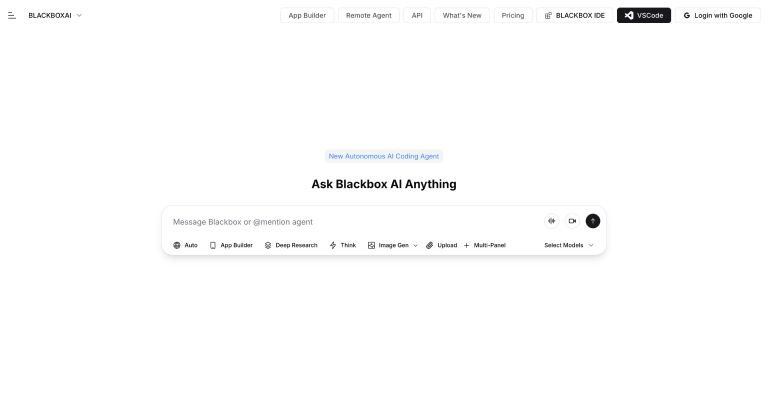Sign in with Login with Google
This screenshot has width=768, height=415.
point(718,16)
